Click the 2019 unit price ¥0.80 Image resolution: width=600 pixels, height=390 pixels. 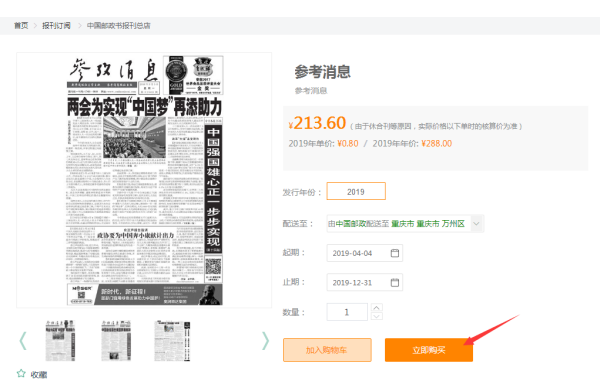click(348, 144)
